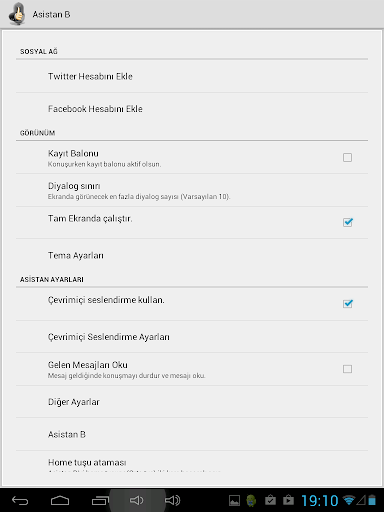Open the Diyalog sınırı setting
This screenshot has width=384, height=512.
click(192, 190)
